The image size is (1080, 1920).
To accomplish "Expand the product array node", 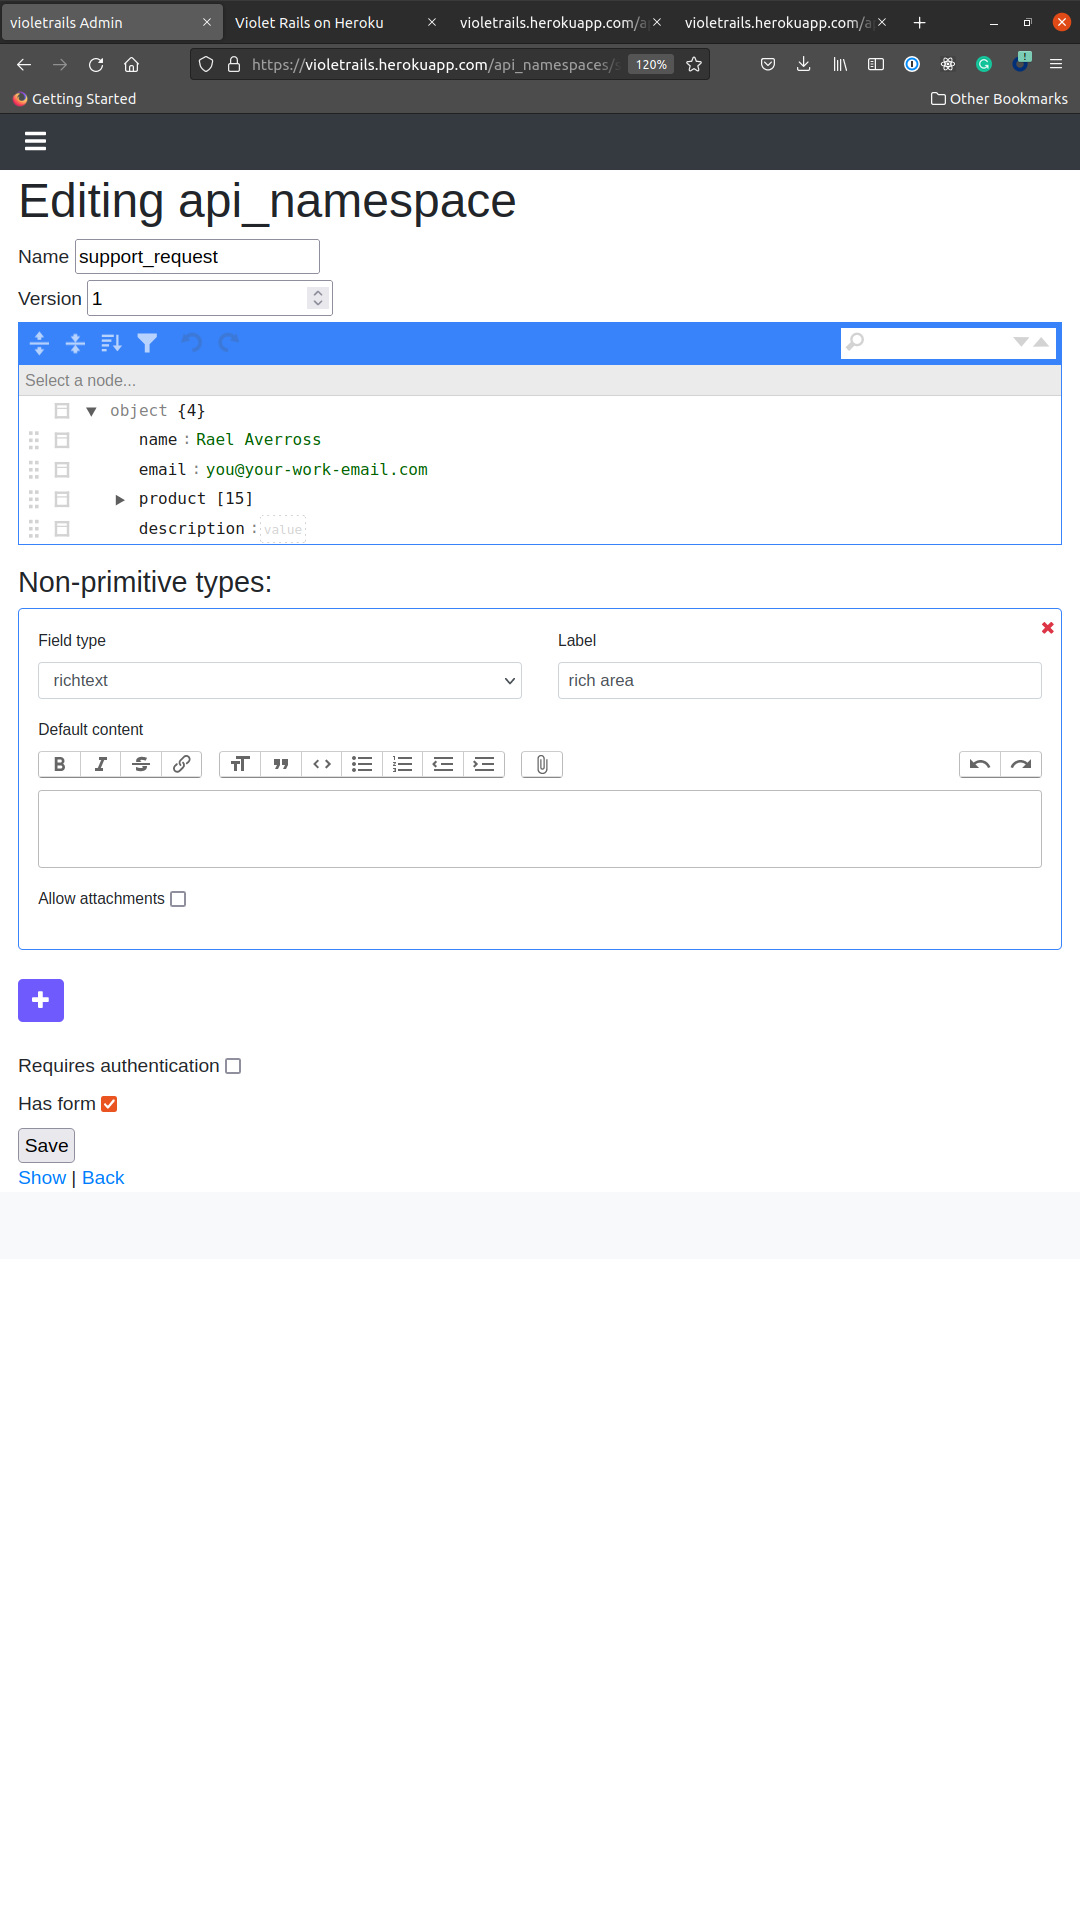I will click(120, 499).
